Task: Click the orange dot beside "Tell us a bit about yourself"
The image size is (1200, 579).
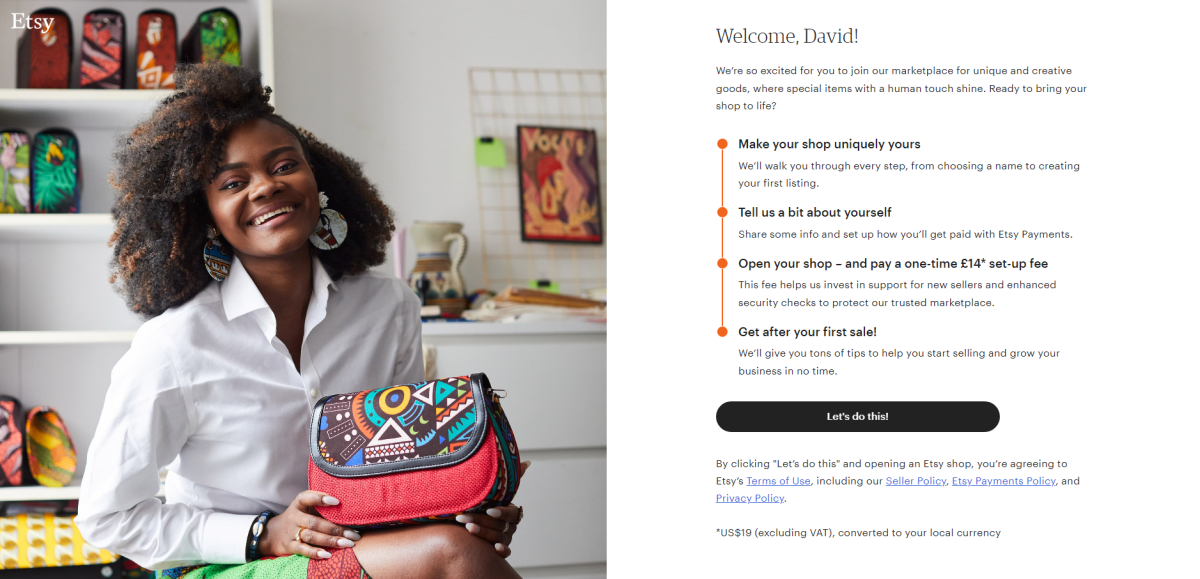Action: click(722, 212)
